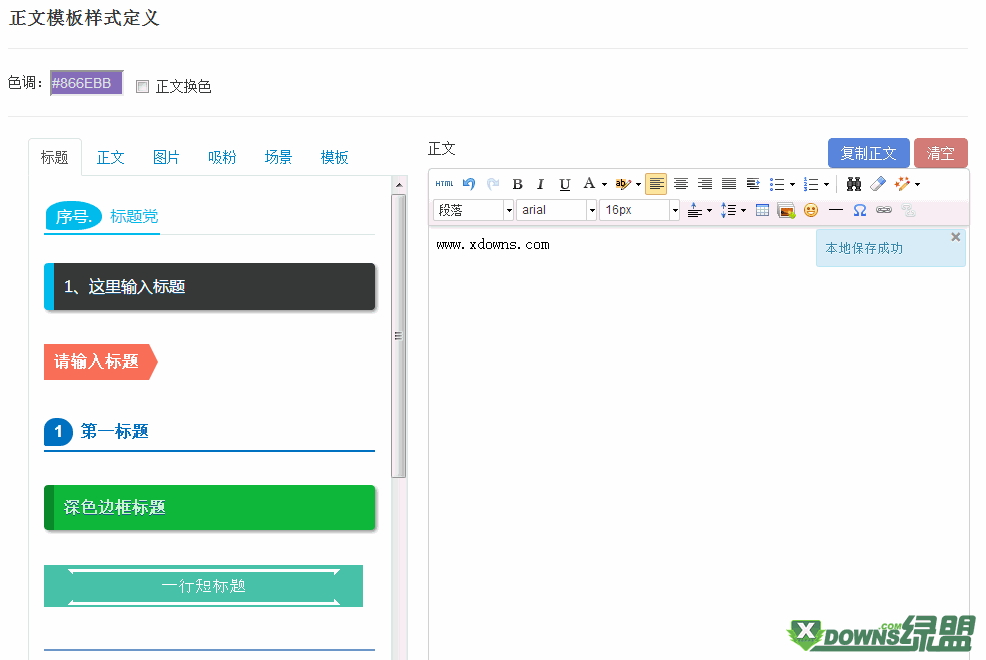The height and width of the screenshot is (660, 986).
Task: Switch to the 吸粉 tab
Action: 223,157
